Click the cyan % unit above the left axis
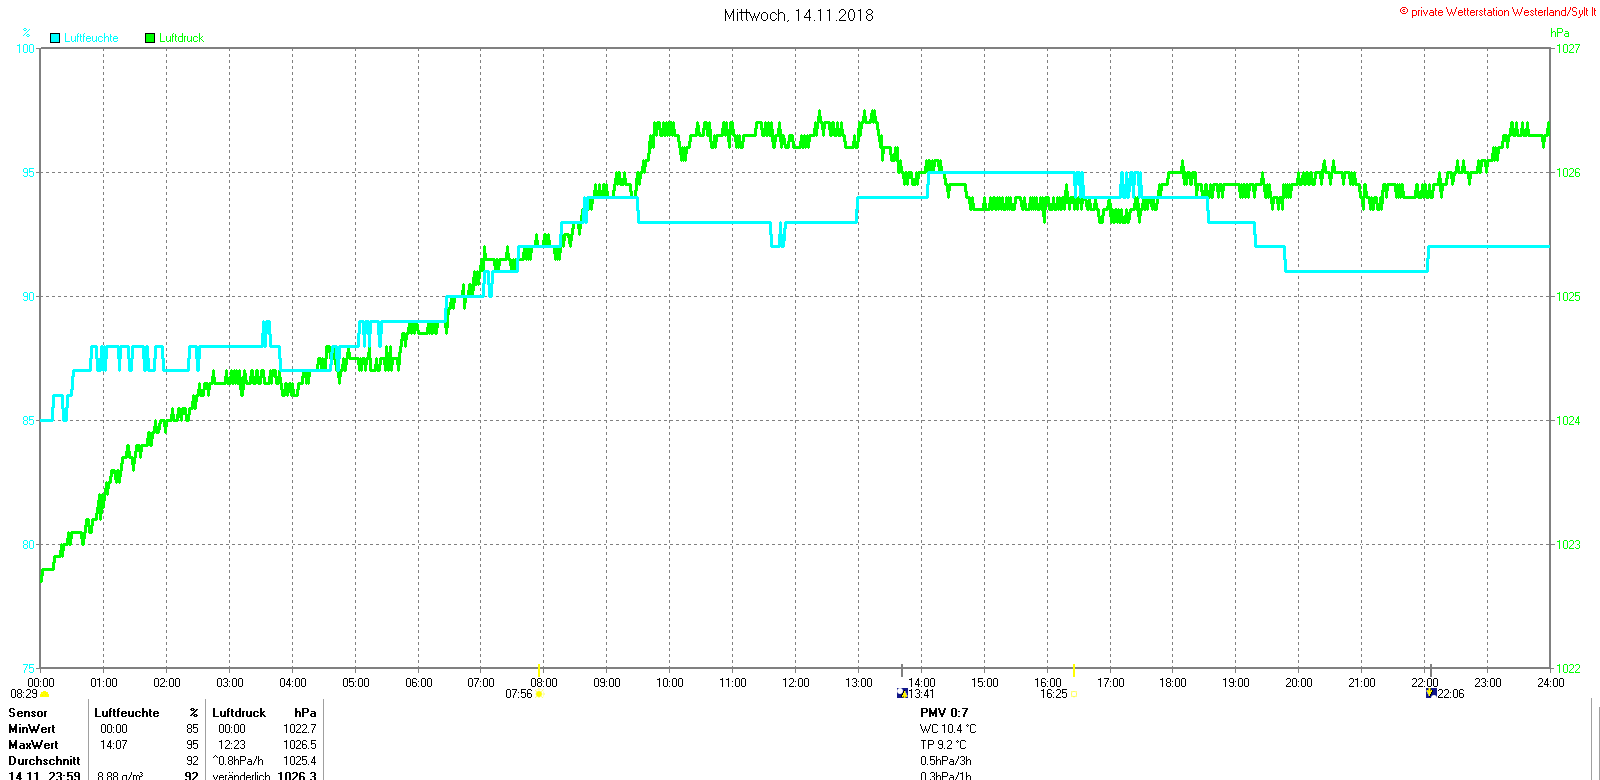Viewport: 1600px width, 780px height. coord(27,33)
